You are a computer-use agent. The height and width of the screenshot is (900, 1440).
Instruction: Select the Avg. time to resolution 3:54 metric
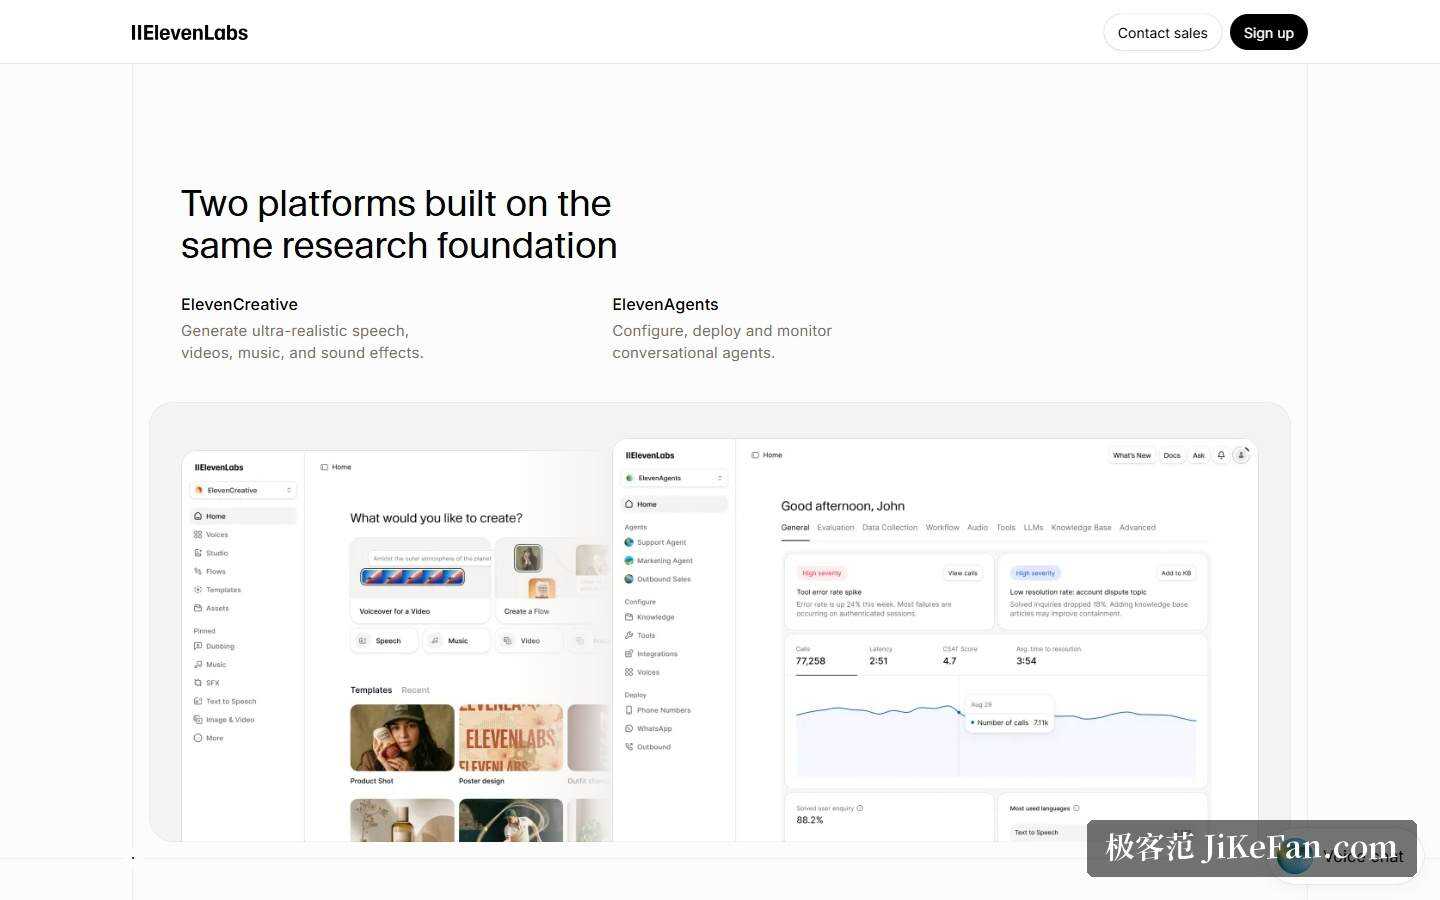(1049, 656)
